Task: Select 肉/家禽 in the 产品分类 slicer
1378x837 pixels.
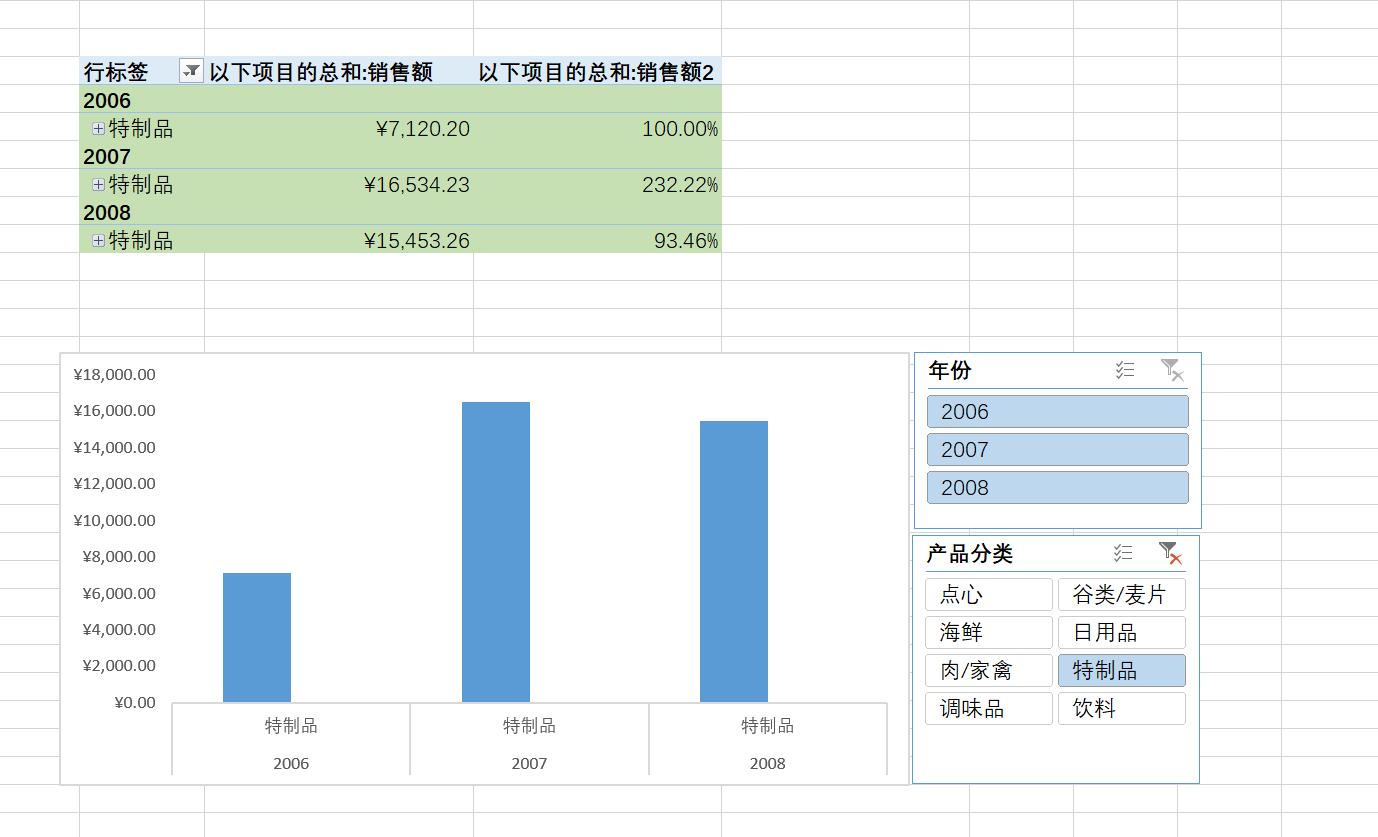Action: tap(989, 671)
